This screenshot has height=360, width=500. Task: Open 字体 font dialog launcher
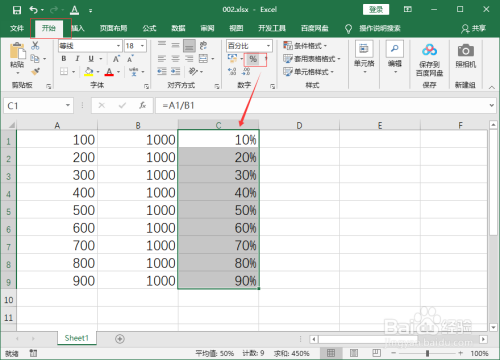146,86
